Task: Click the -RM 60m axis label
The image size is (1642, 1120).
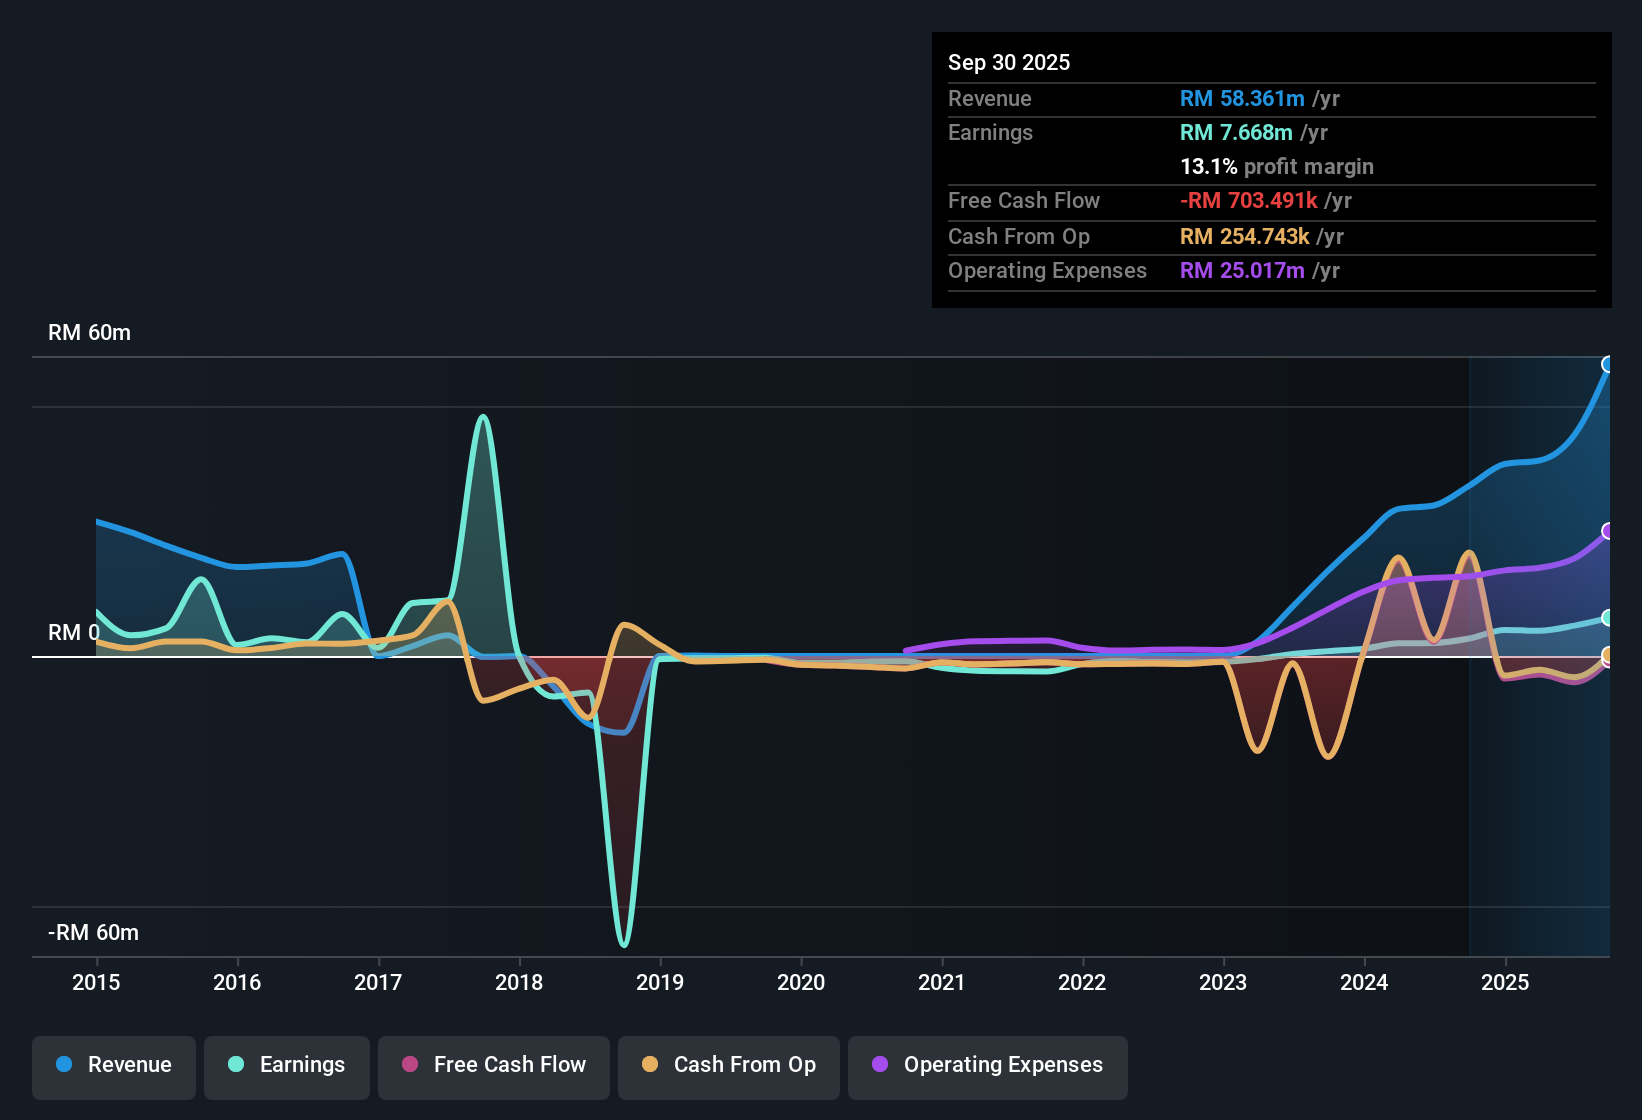Action: coord(93,932)
